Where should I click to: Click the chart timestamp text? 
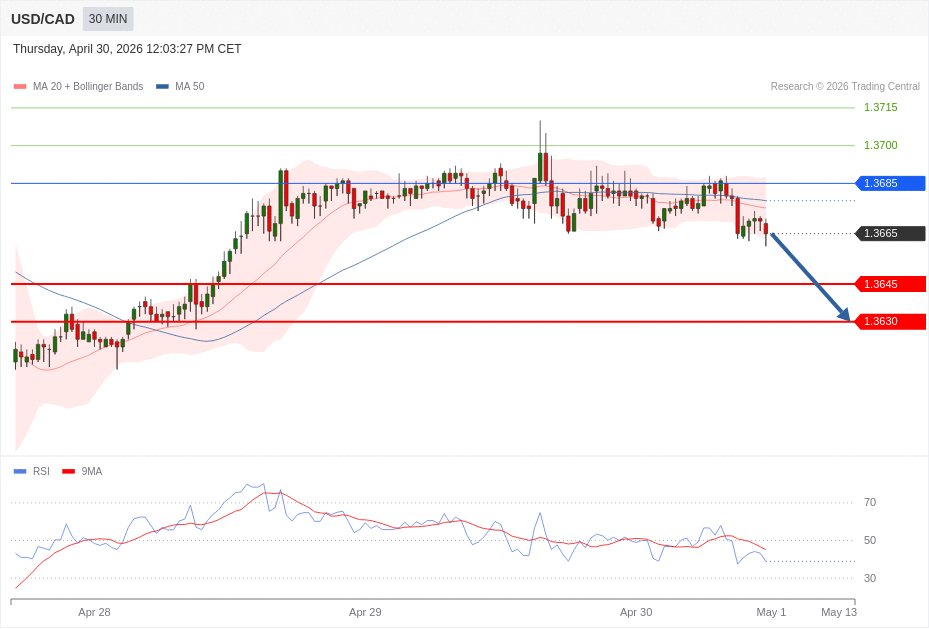[127, 49]
